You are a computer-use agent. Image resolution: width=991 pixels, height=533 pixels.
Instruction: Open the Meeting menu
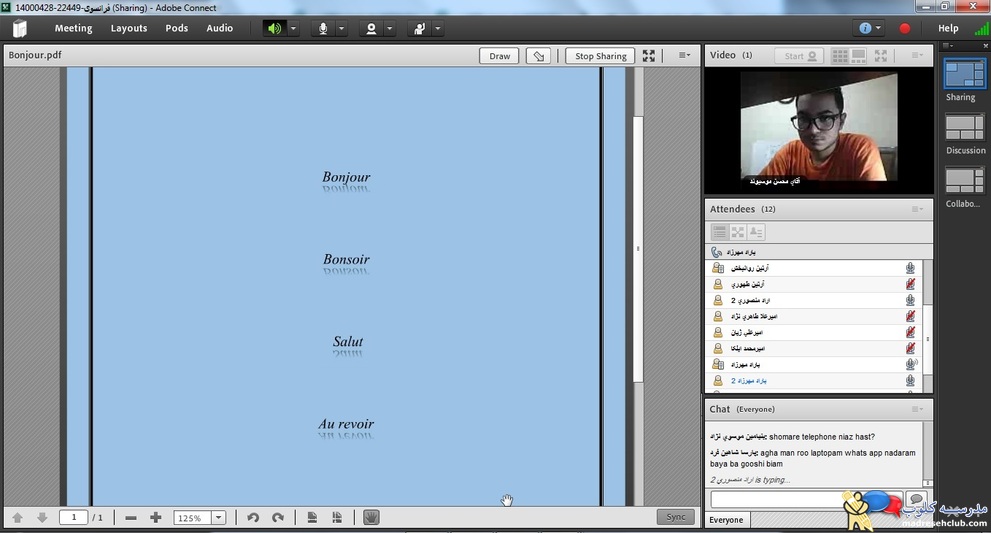(x=73, y=28)
